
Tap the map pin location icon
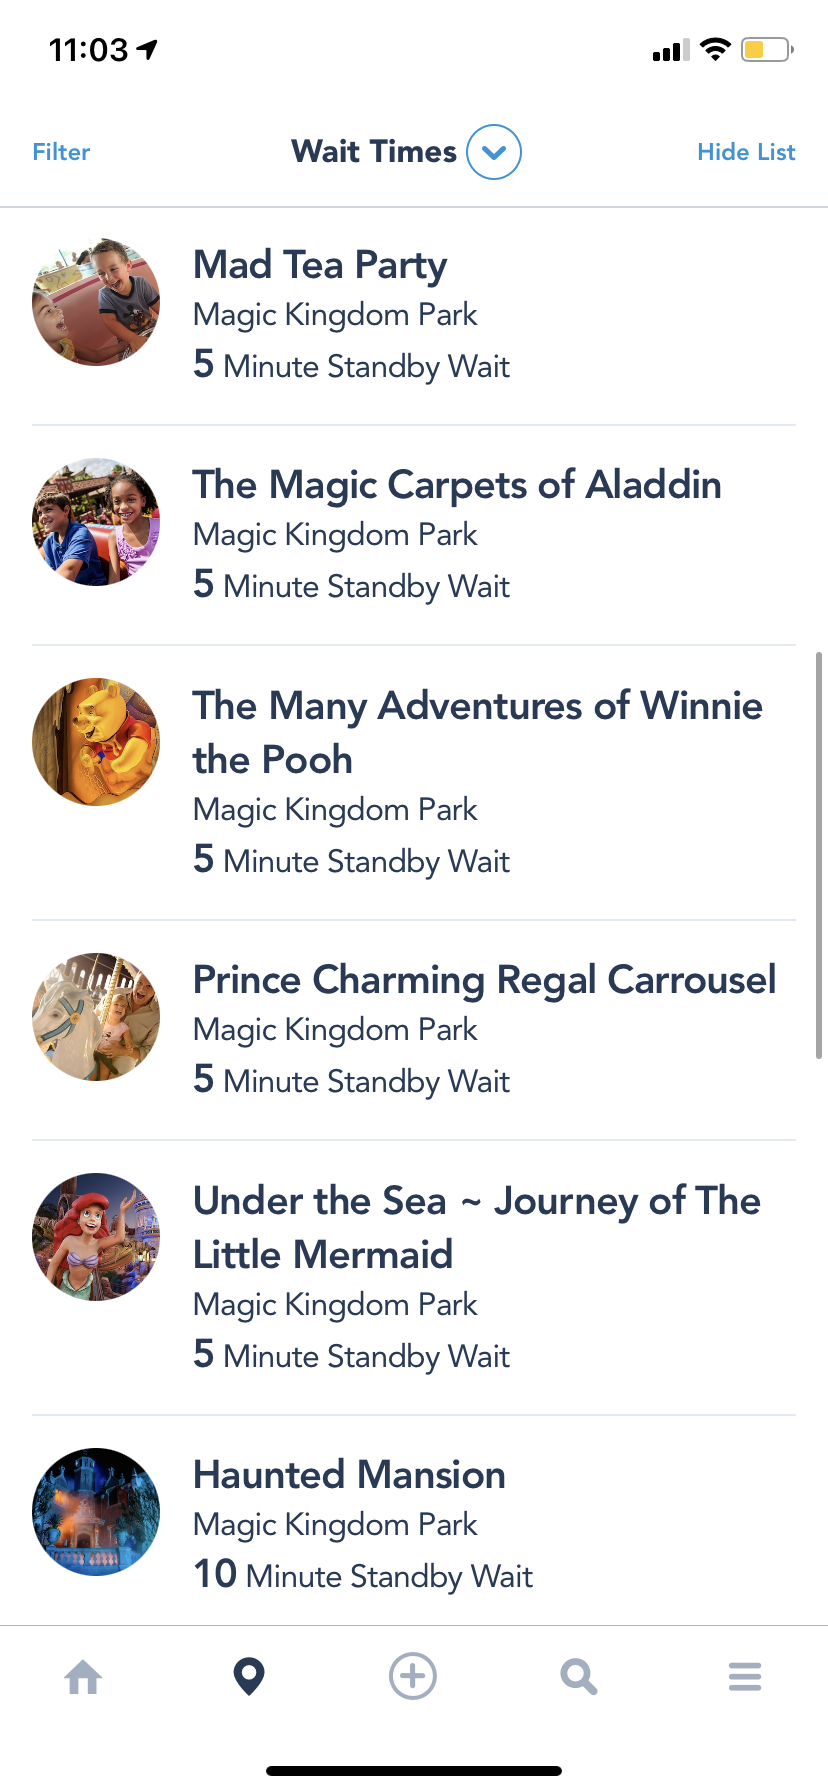click(249, 1677)
